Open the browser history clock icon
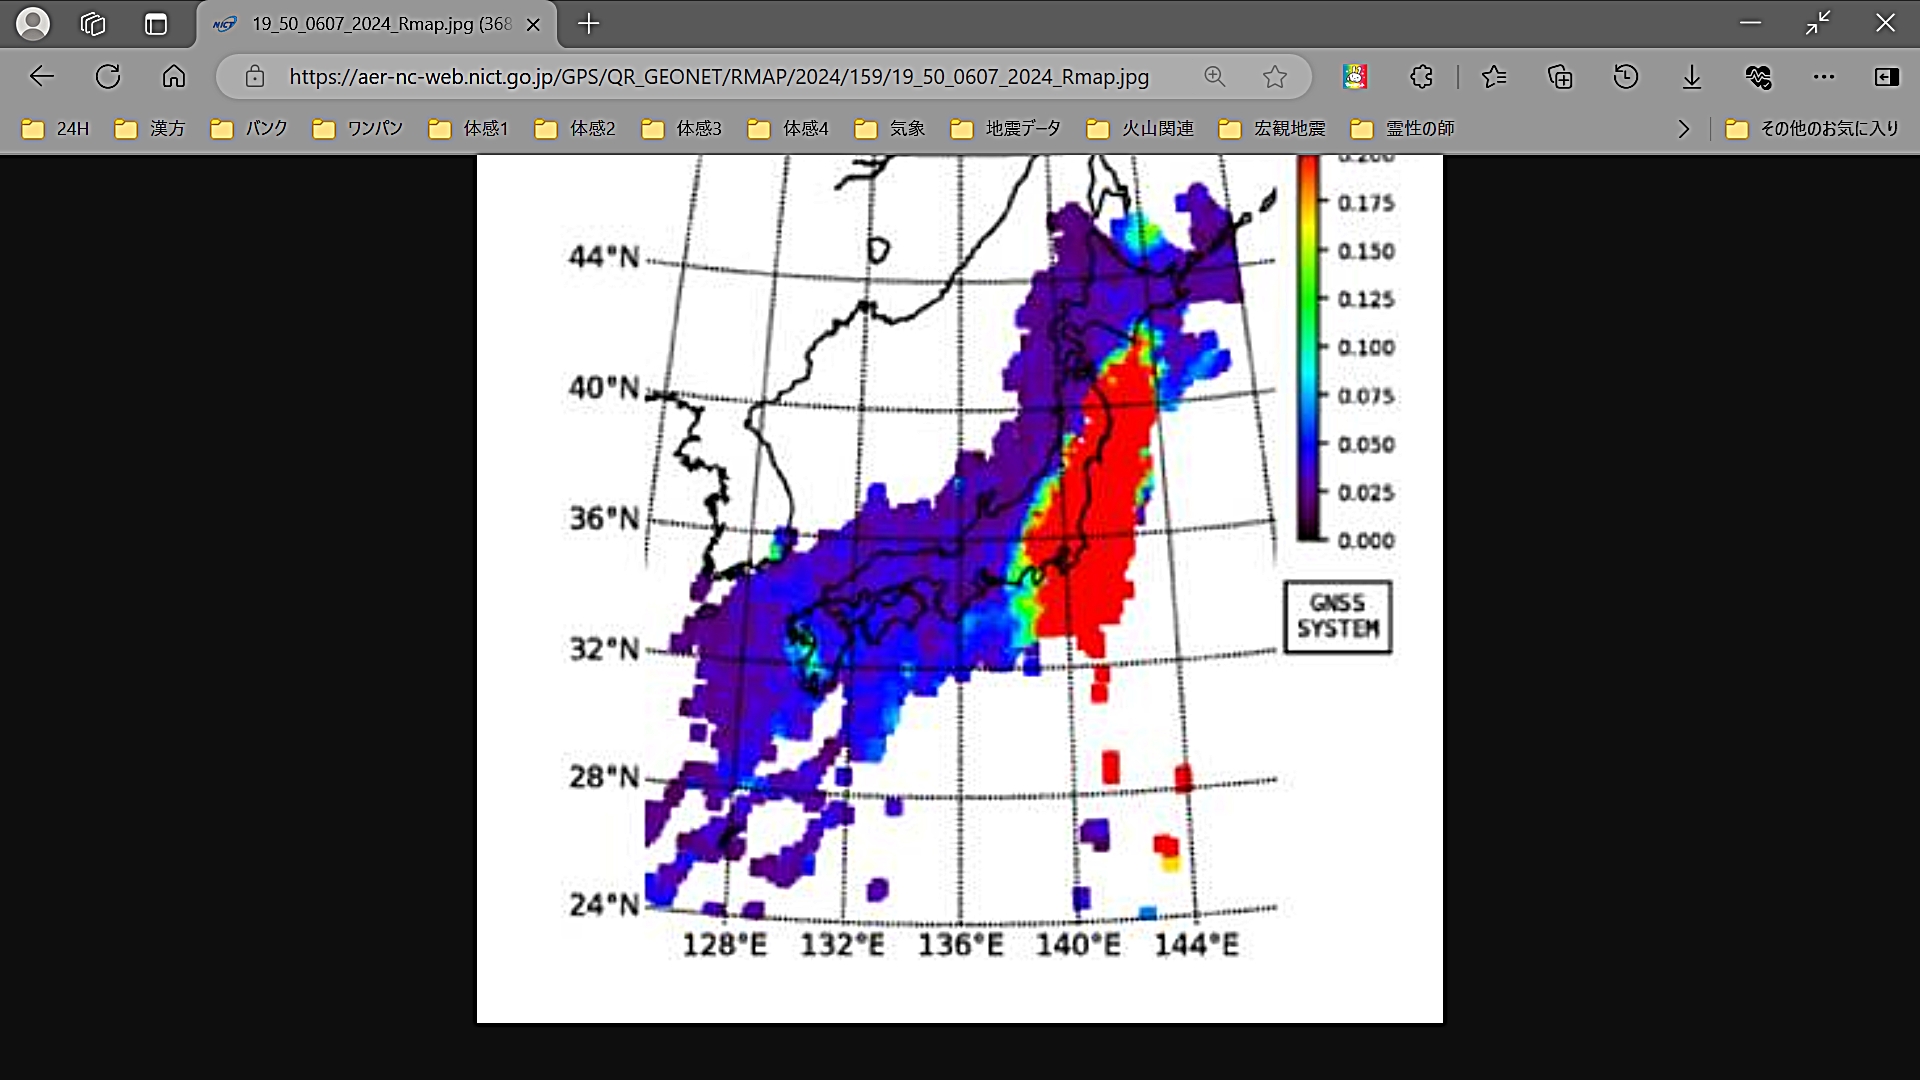The width and height of the screenshot is (1920, 1080). pyautogui.click(x=1626, y=77)
